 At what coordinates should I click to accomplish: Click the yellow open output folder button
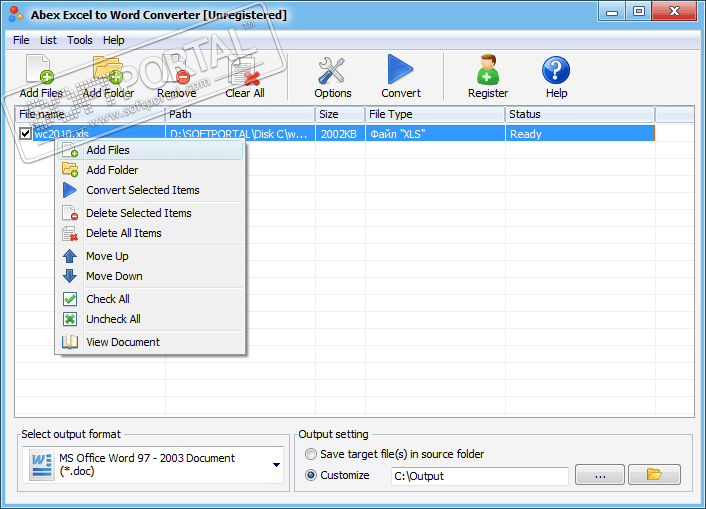point(654,474)
